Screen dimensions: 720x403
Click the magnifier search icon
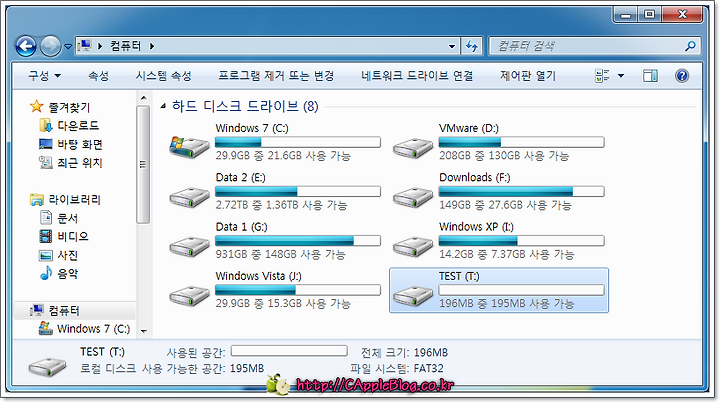[x=690, y=46]
